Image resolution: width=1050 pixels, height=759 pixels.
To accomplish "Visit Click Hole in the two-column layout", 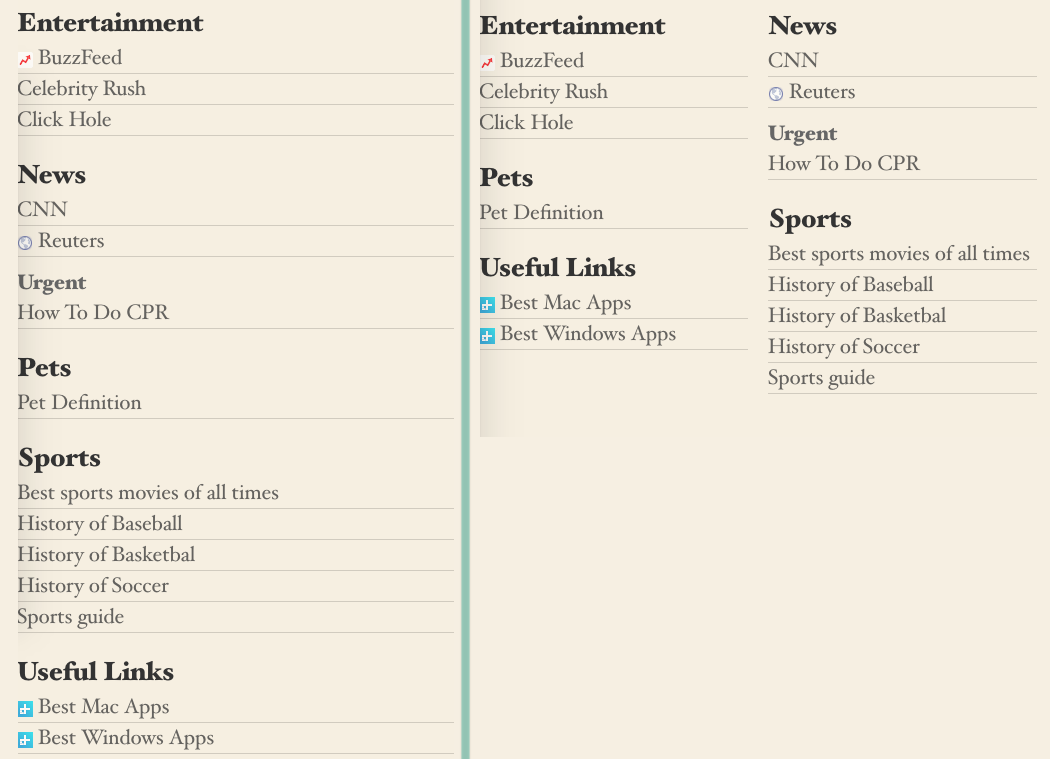I will [x=526, y=122].
